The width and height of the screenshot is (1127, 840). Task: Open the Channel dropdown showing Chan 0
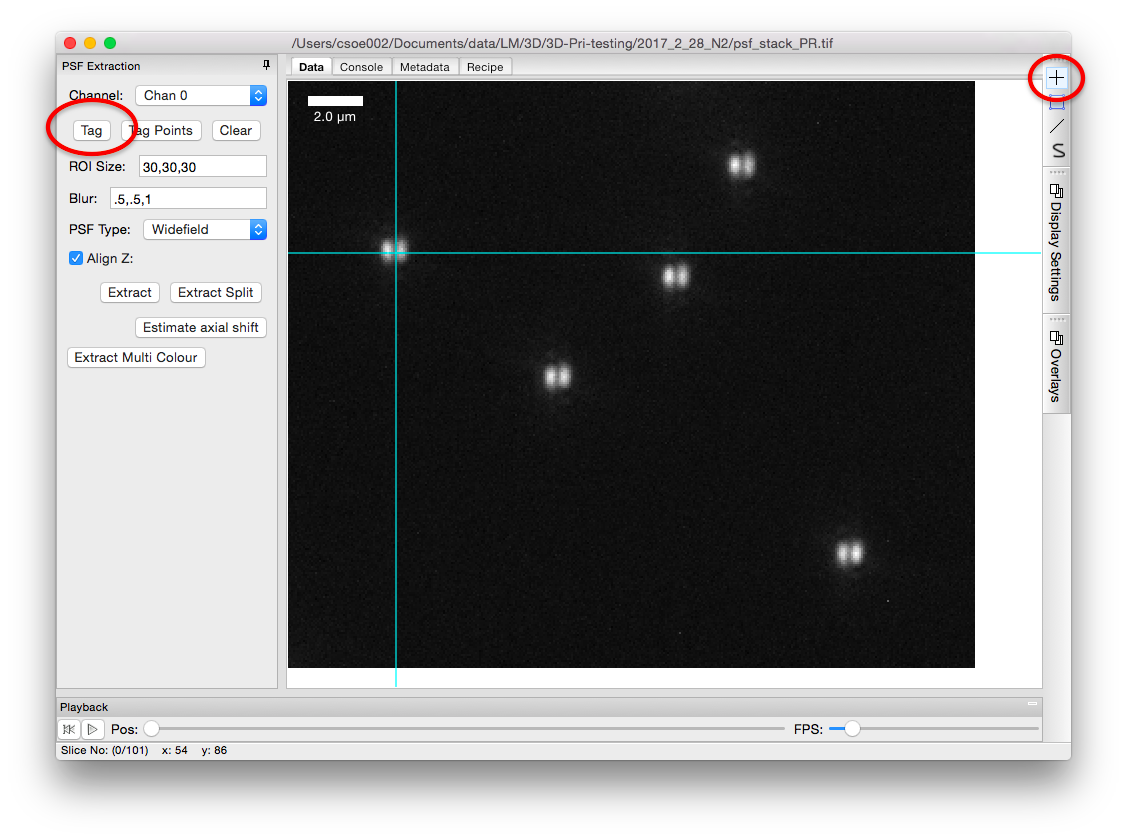201,95
